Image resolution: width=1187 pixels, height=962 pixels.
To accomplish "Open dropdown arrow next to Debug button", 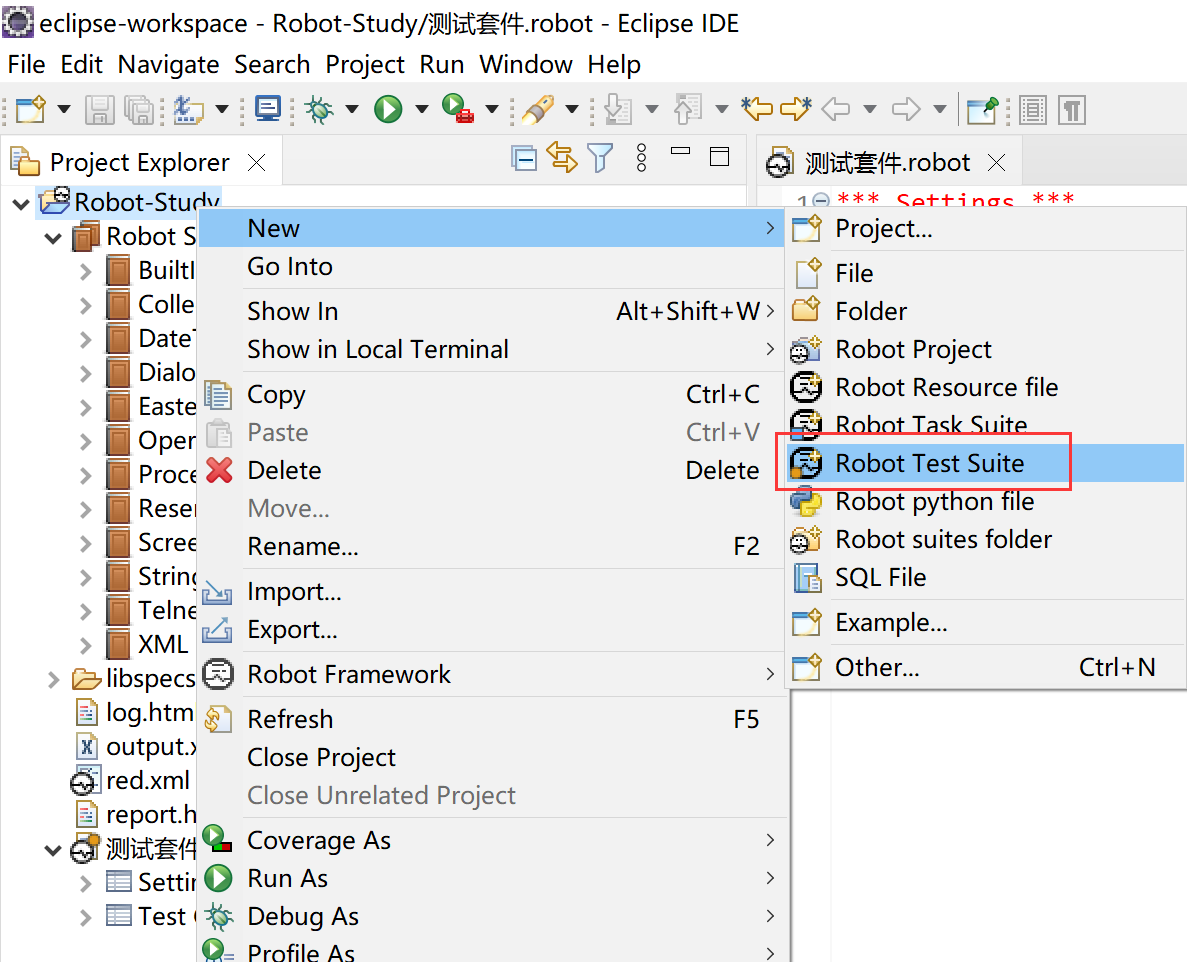I will coord(352,110).
